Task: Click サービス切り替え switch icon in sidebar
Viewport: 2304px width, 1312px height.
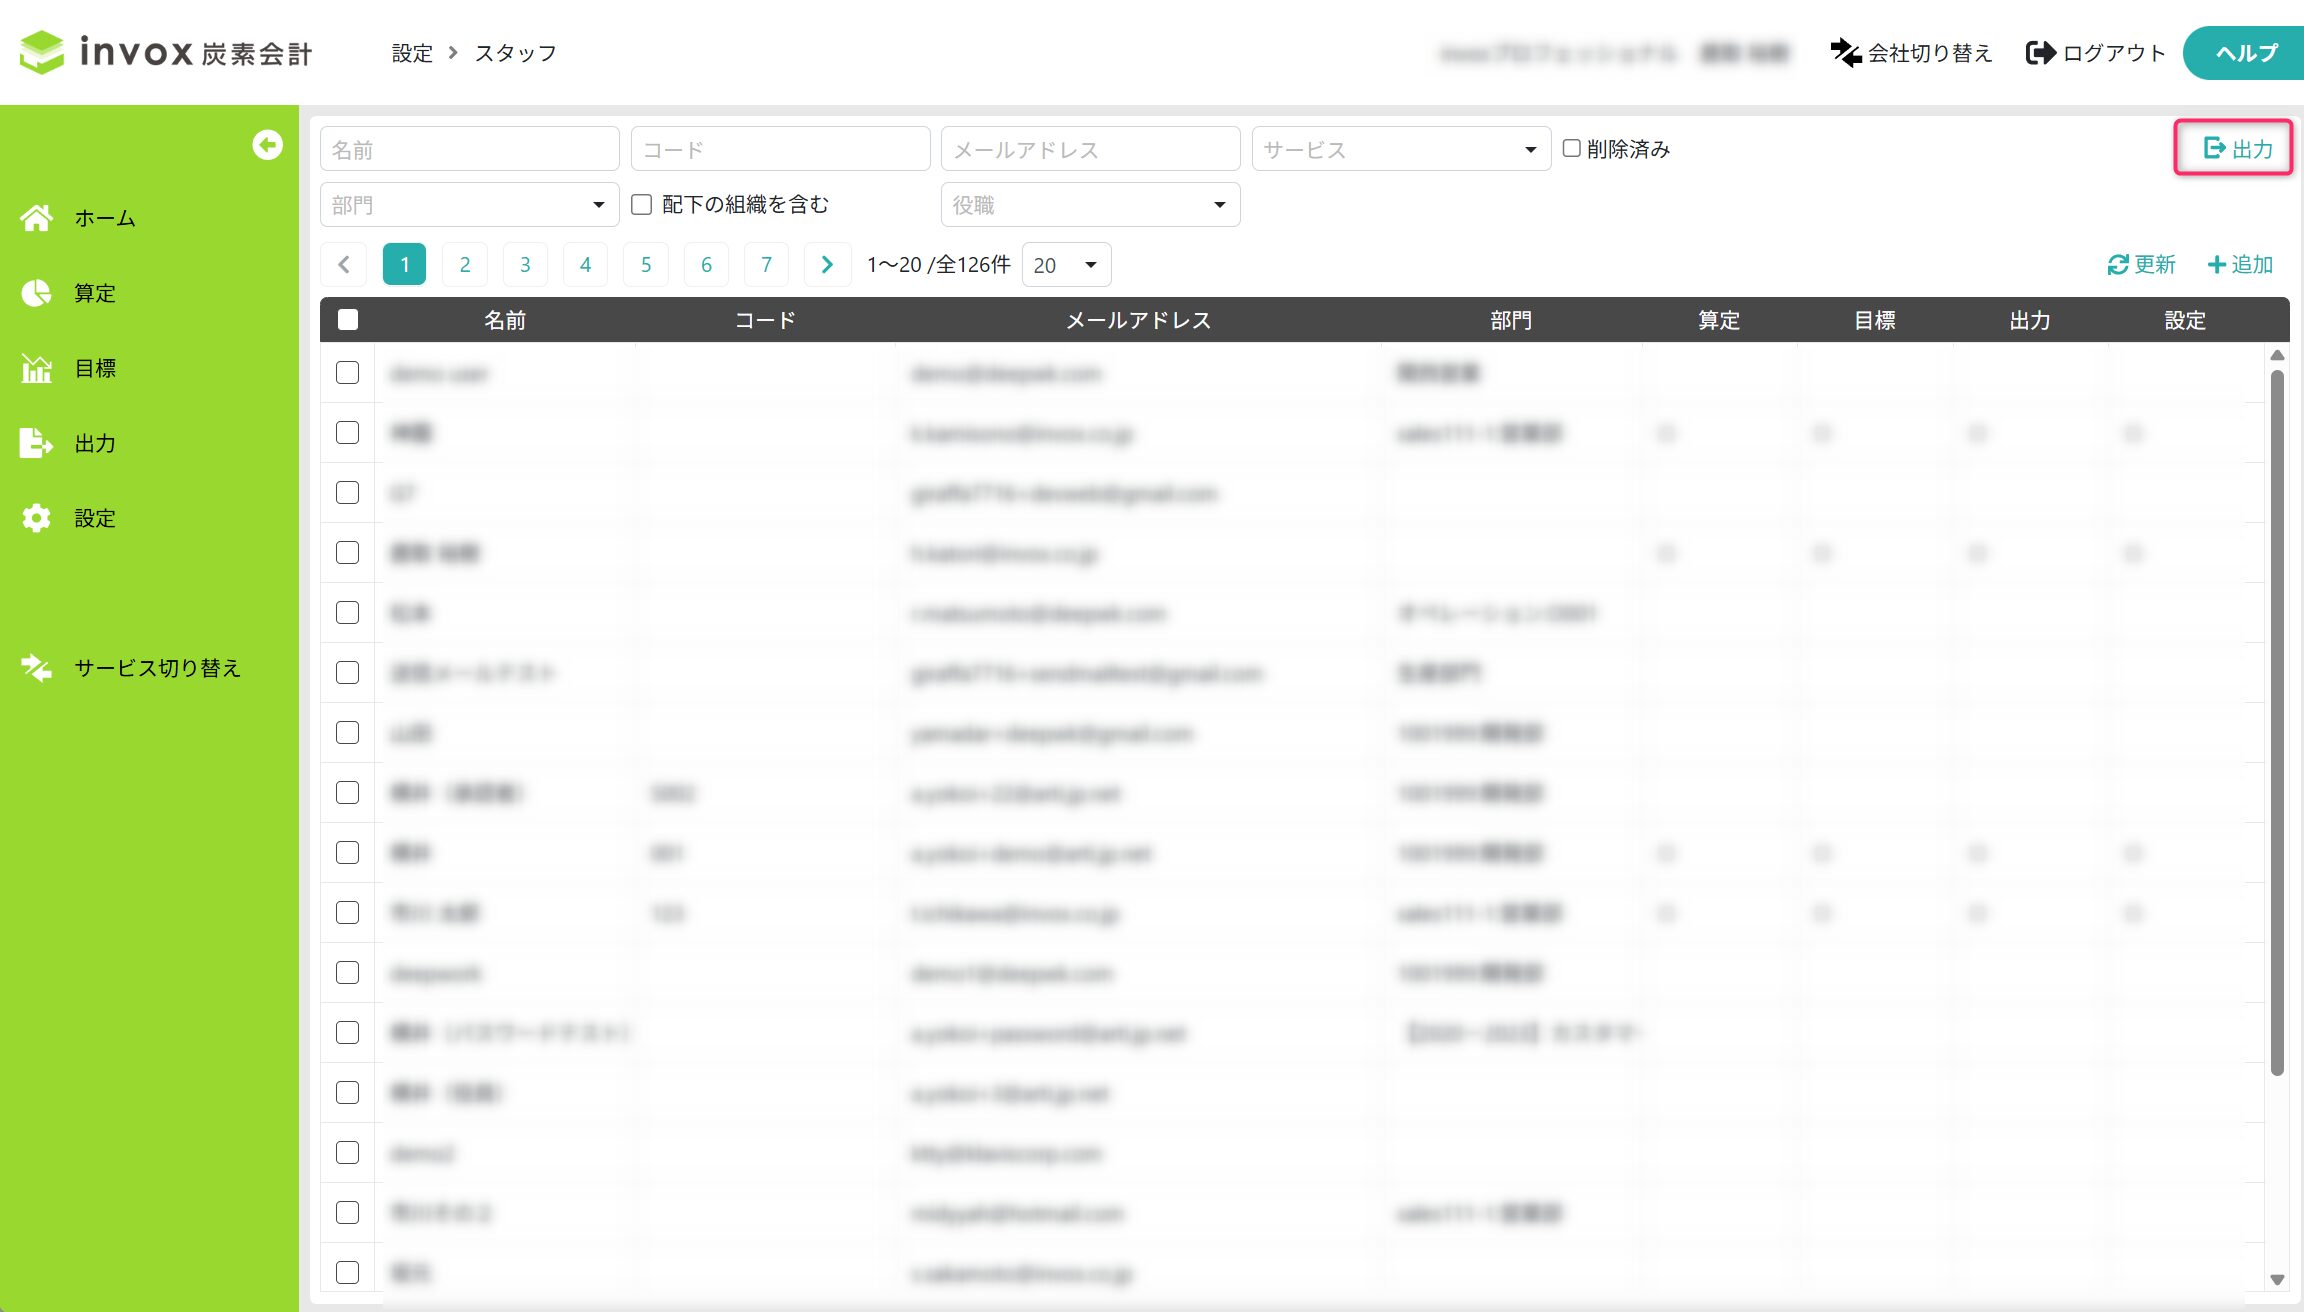Action: [x=37, y=668]
